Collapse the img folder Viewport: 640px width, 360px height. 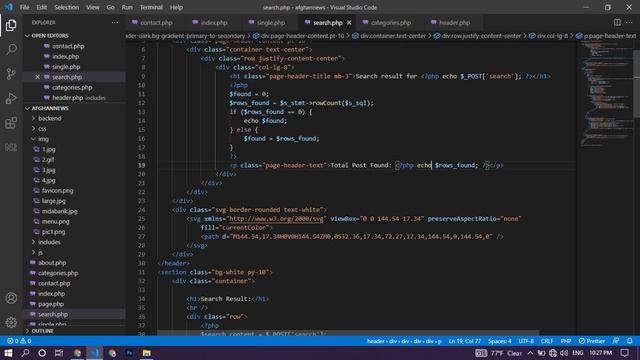click(43, 139)
